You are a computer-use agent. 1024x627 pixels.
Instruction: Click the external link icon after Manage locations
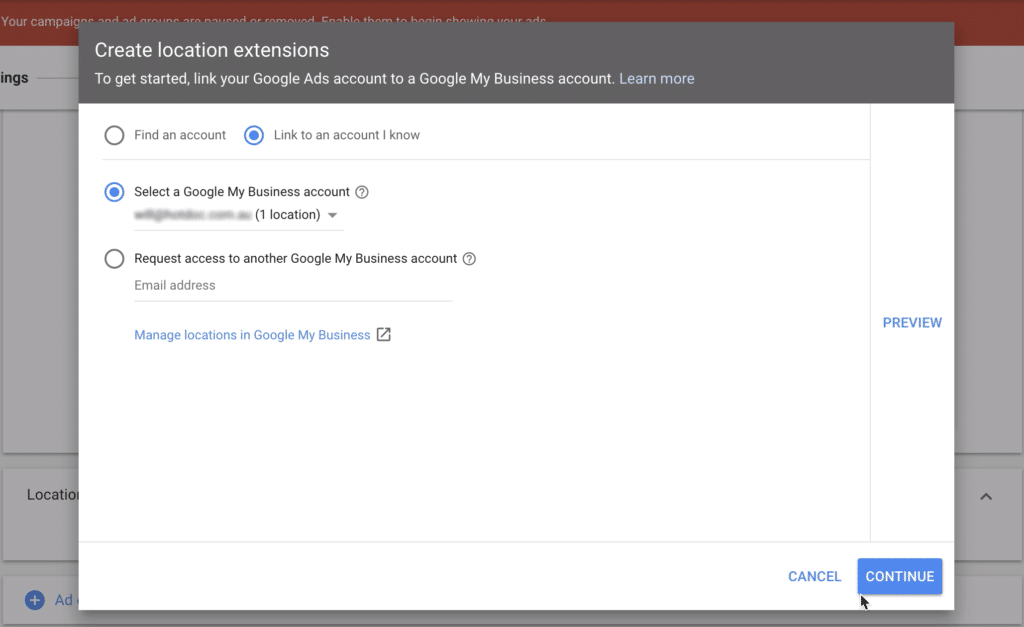[x=384, y=334]
